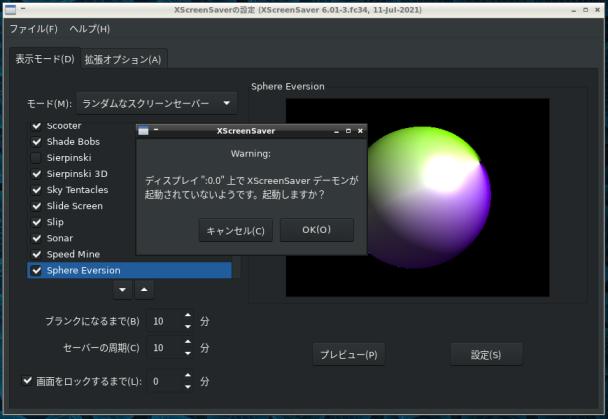Viewport: 608px width, 419px height.
Task: Uncheck the Sierpinski 3D checkbox
Action: (36, 174)
